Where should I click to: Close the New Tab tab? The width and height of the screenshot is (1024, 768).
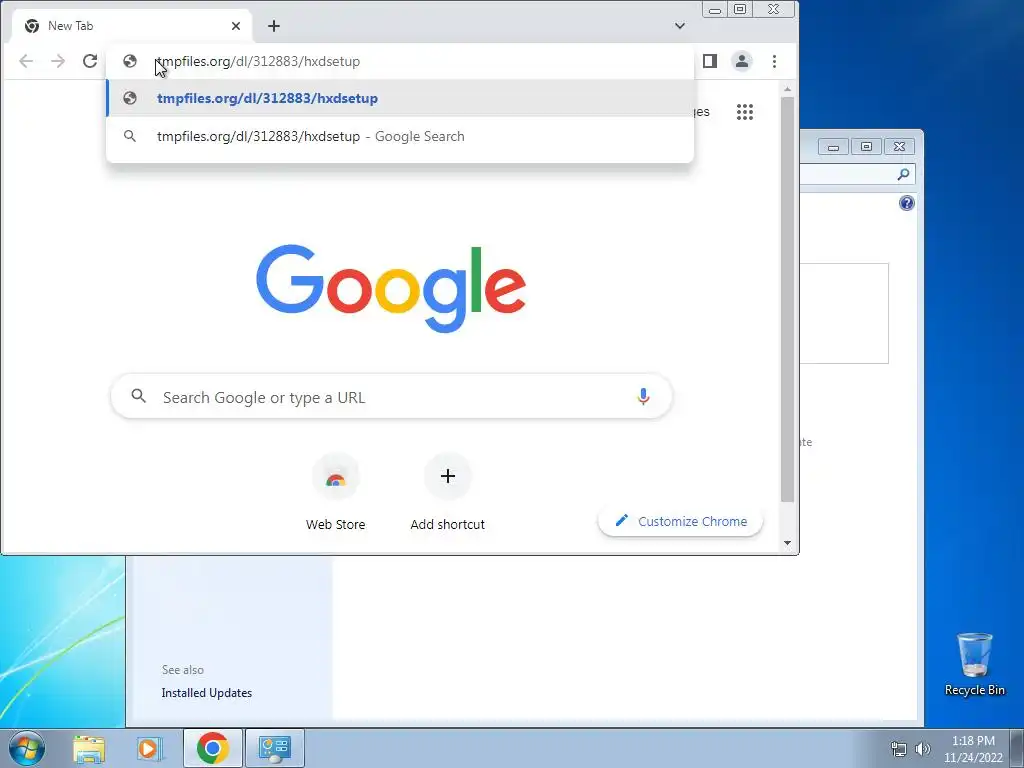[x=236, y=26]
